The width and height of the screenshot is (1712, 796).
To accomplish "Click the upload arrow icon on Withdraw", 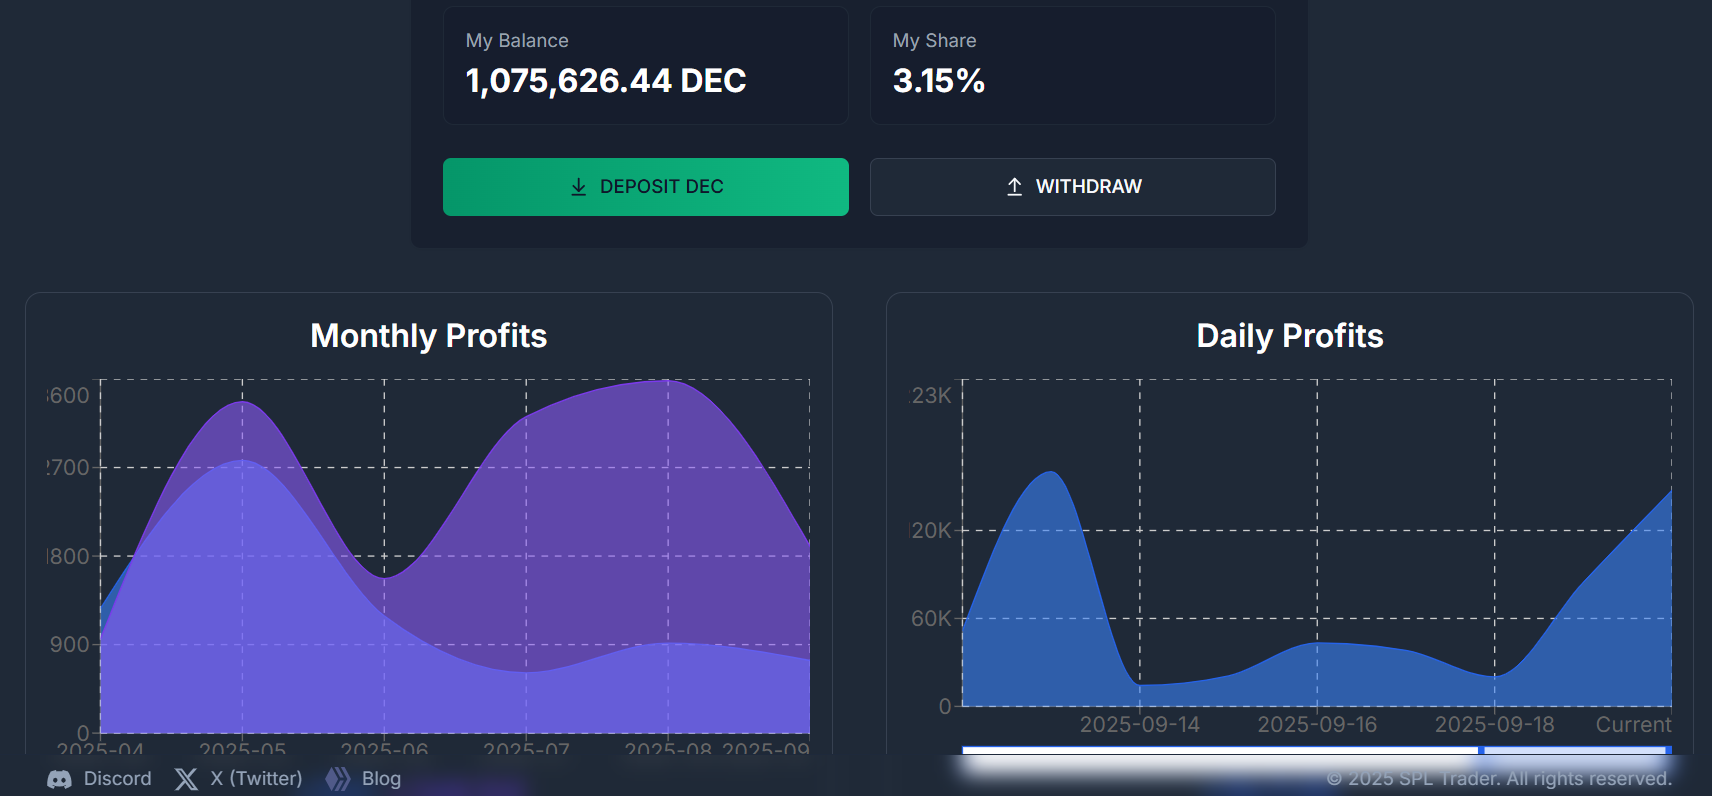I will (1014, 187).
